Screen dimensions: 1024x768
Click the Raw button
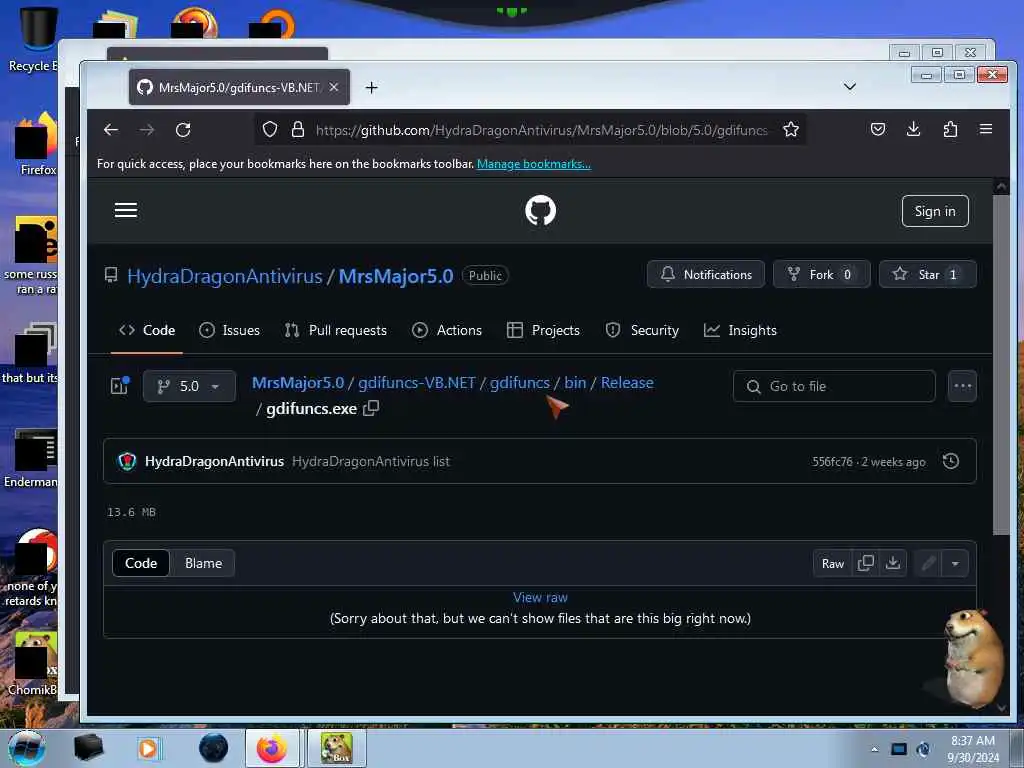pyautogui.click(x=833, y=563)
